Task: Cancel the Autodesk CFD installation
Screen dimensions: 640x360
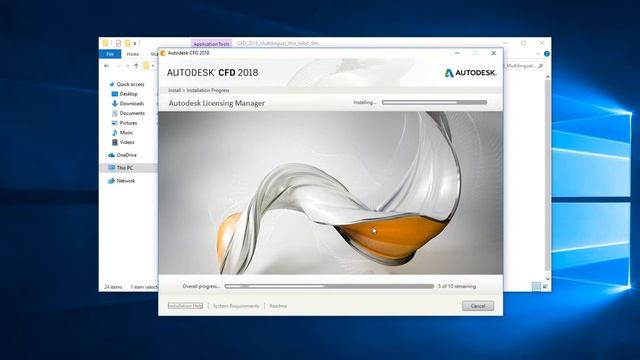Action: click(478, 306)
